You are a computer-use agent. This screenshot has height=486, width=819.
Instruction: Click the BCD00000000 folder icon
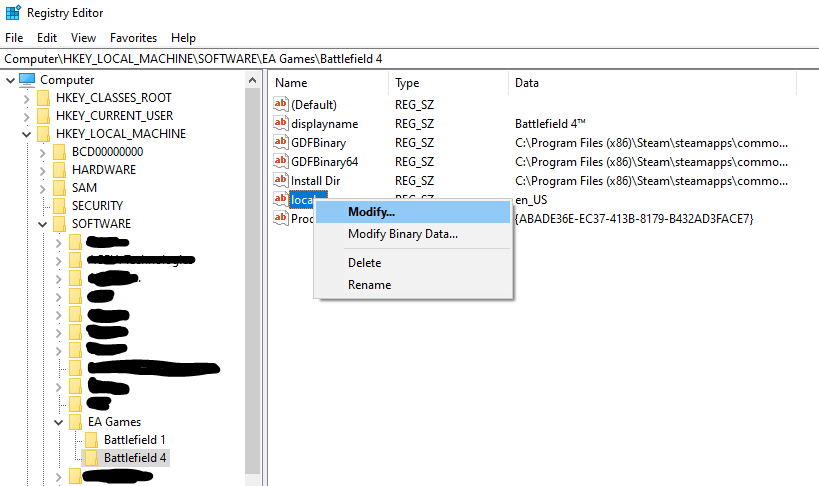(60, 152)
